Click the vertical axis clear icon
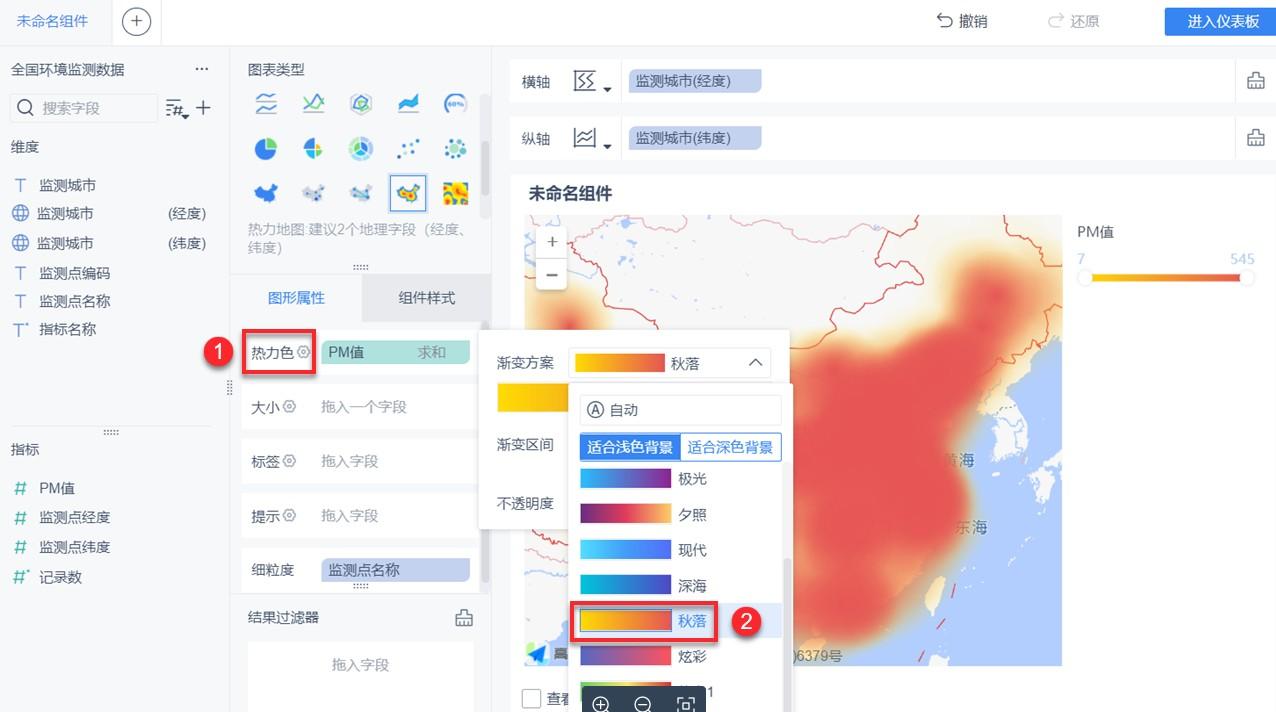The height and width of the screenshot is (712, 1276). 1256,138
